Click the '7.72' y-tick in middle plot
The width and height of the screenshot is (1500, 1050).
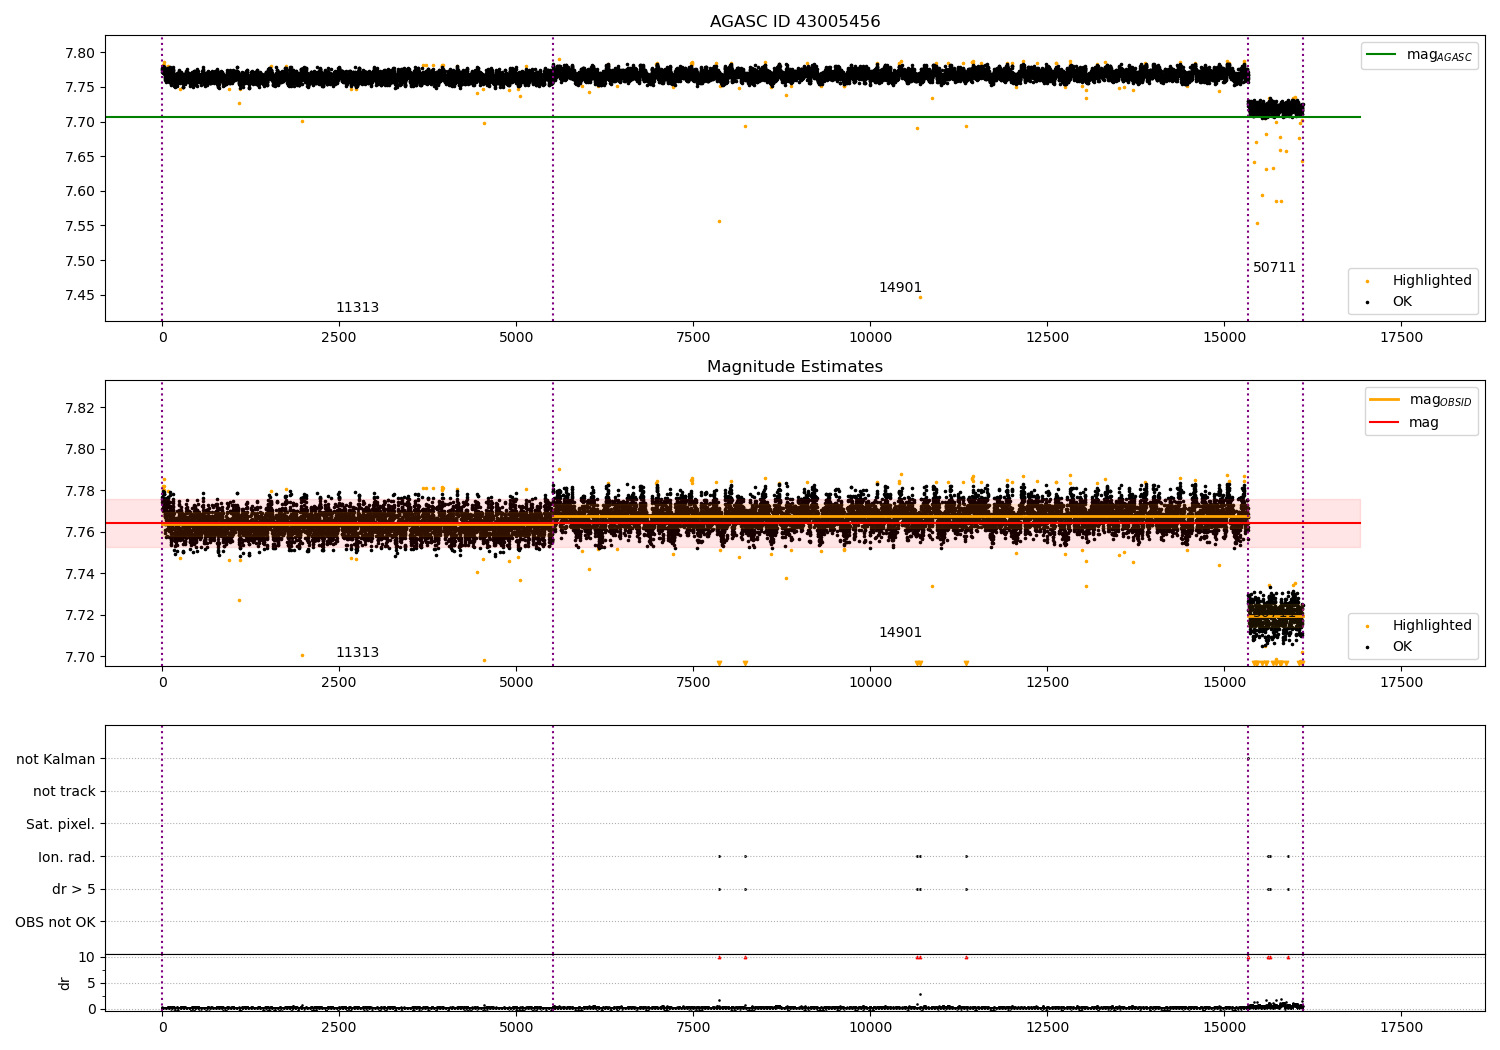(x=79, y=615)
